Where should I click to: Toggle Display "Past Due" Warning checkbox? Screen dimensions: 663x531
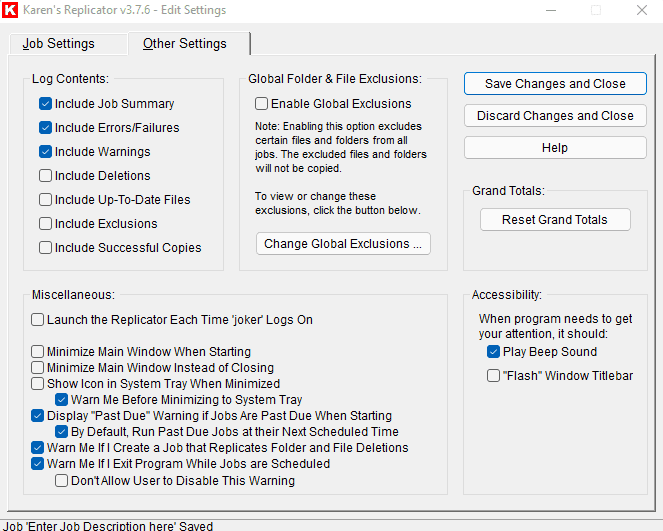(x=37, y=416)
